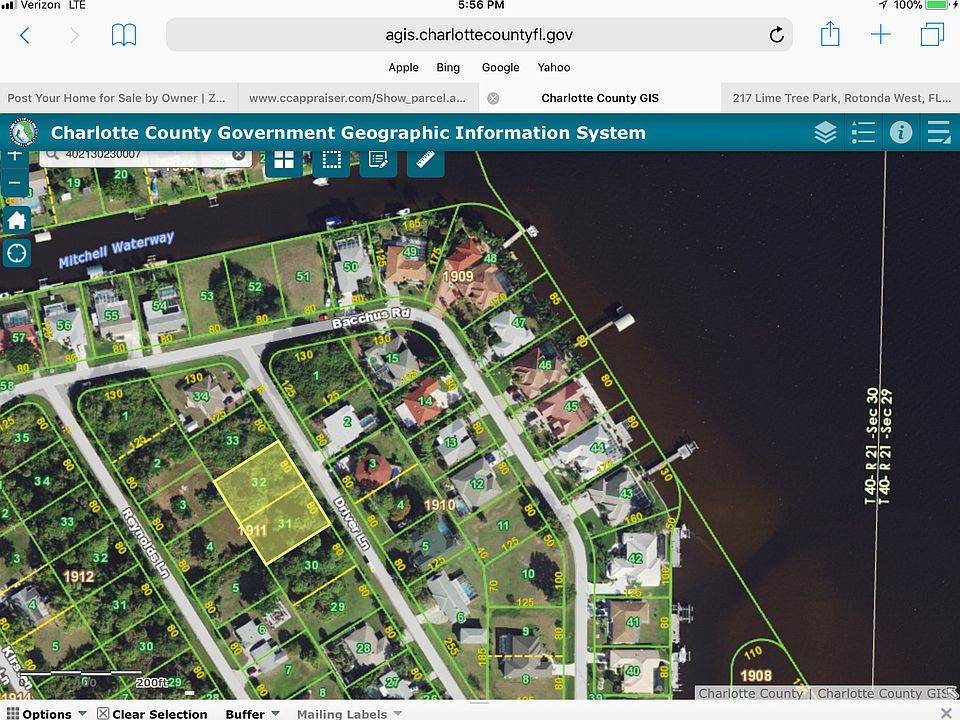Tap the Safari share icon
The image size is (960, 720).
click(830, 34)
